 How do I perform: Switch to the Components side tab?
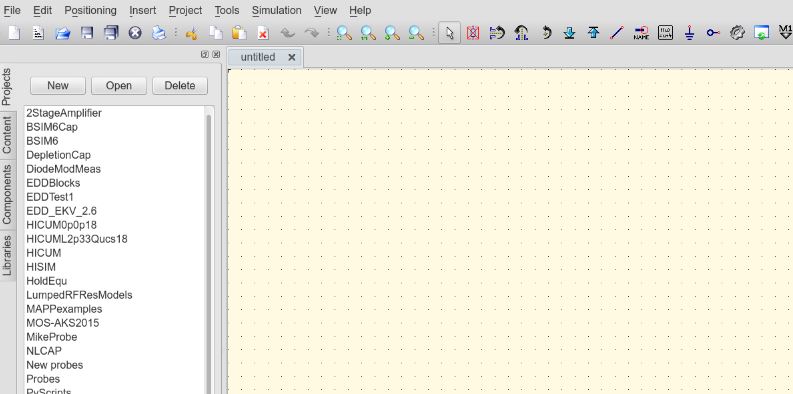click(7, 195)
